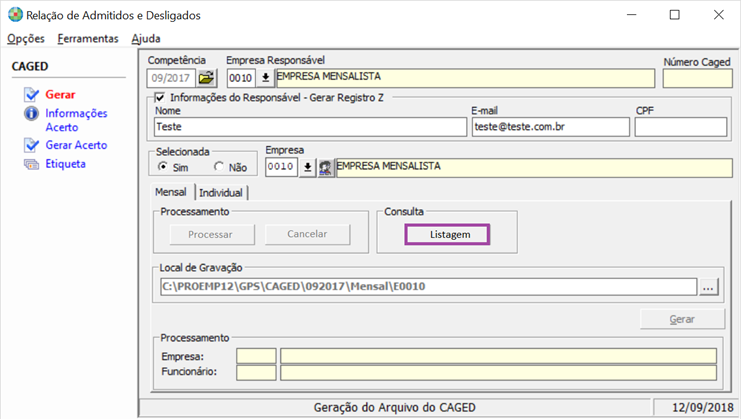Open the Gerar Acerto sidebar link
Image resolution: width=741 pixels, height=419 pixels.
pyautogui.click(x=76, y=145)
